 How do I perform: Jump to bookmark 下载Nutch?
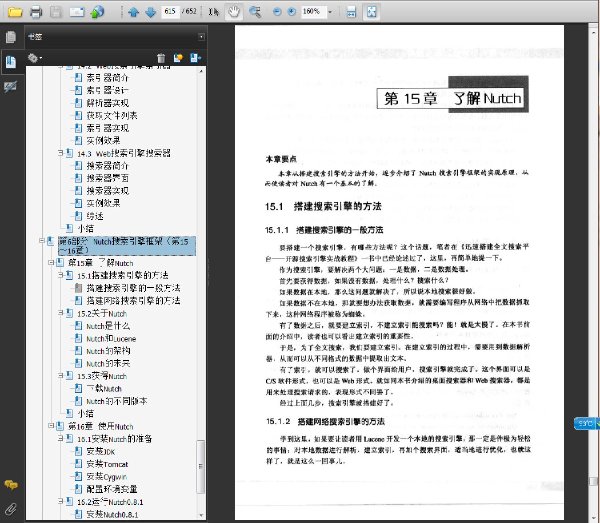point(104,388)
